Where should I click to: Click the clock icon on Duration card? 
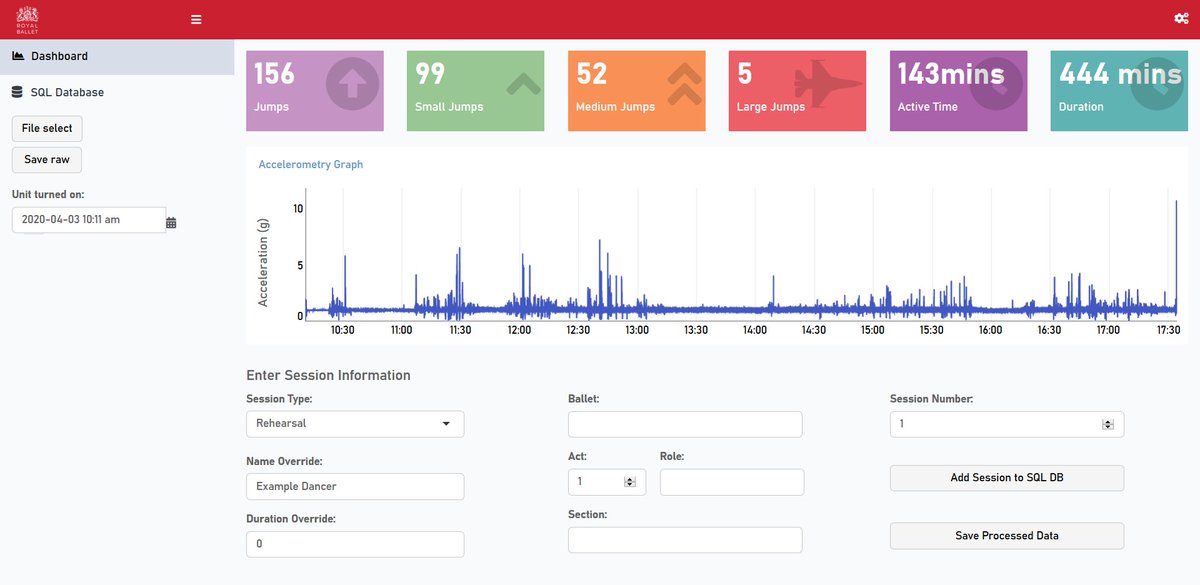pos(1158,84)
